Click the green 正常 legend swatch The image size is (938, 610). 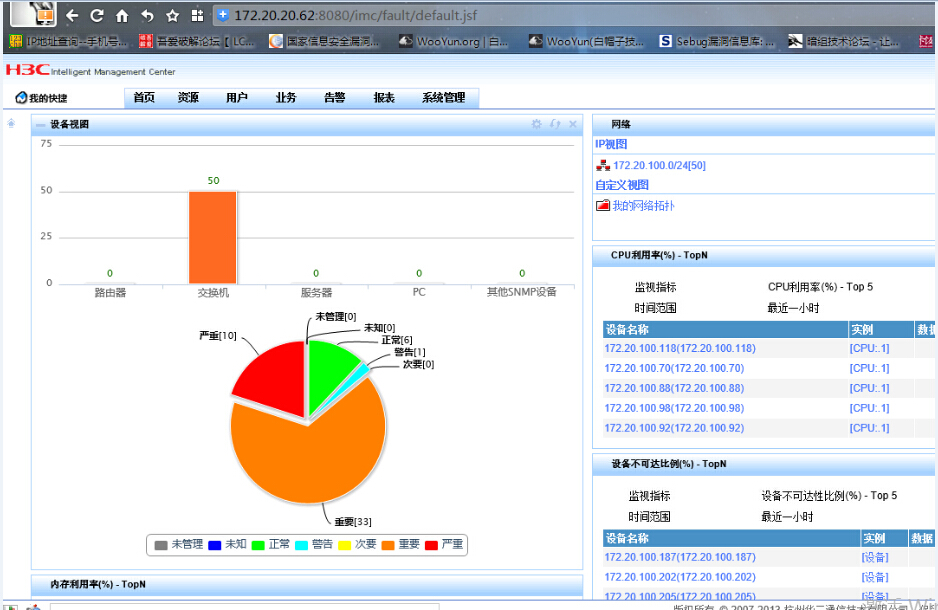point(258,545)
